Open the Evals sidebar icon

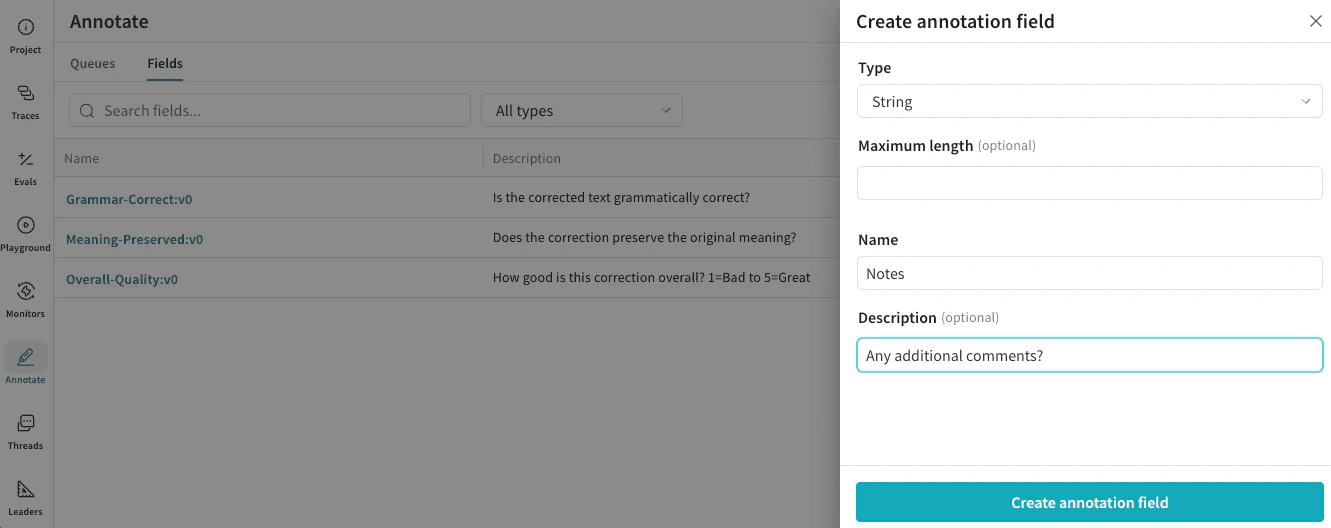tap(26, 167)
